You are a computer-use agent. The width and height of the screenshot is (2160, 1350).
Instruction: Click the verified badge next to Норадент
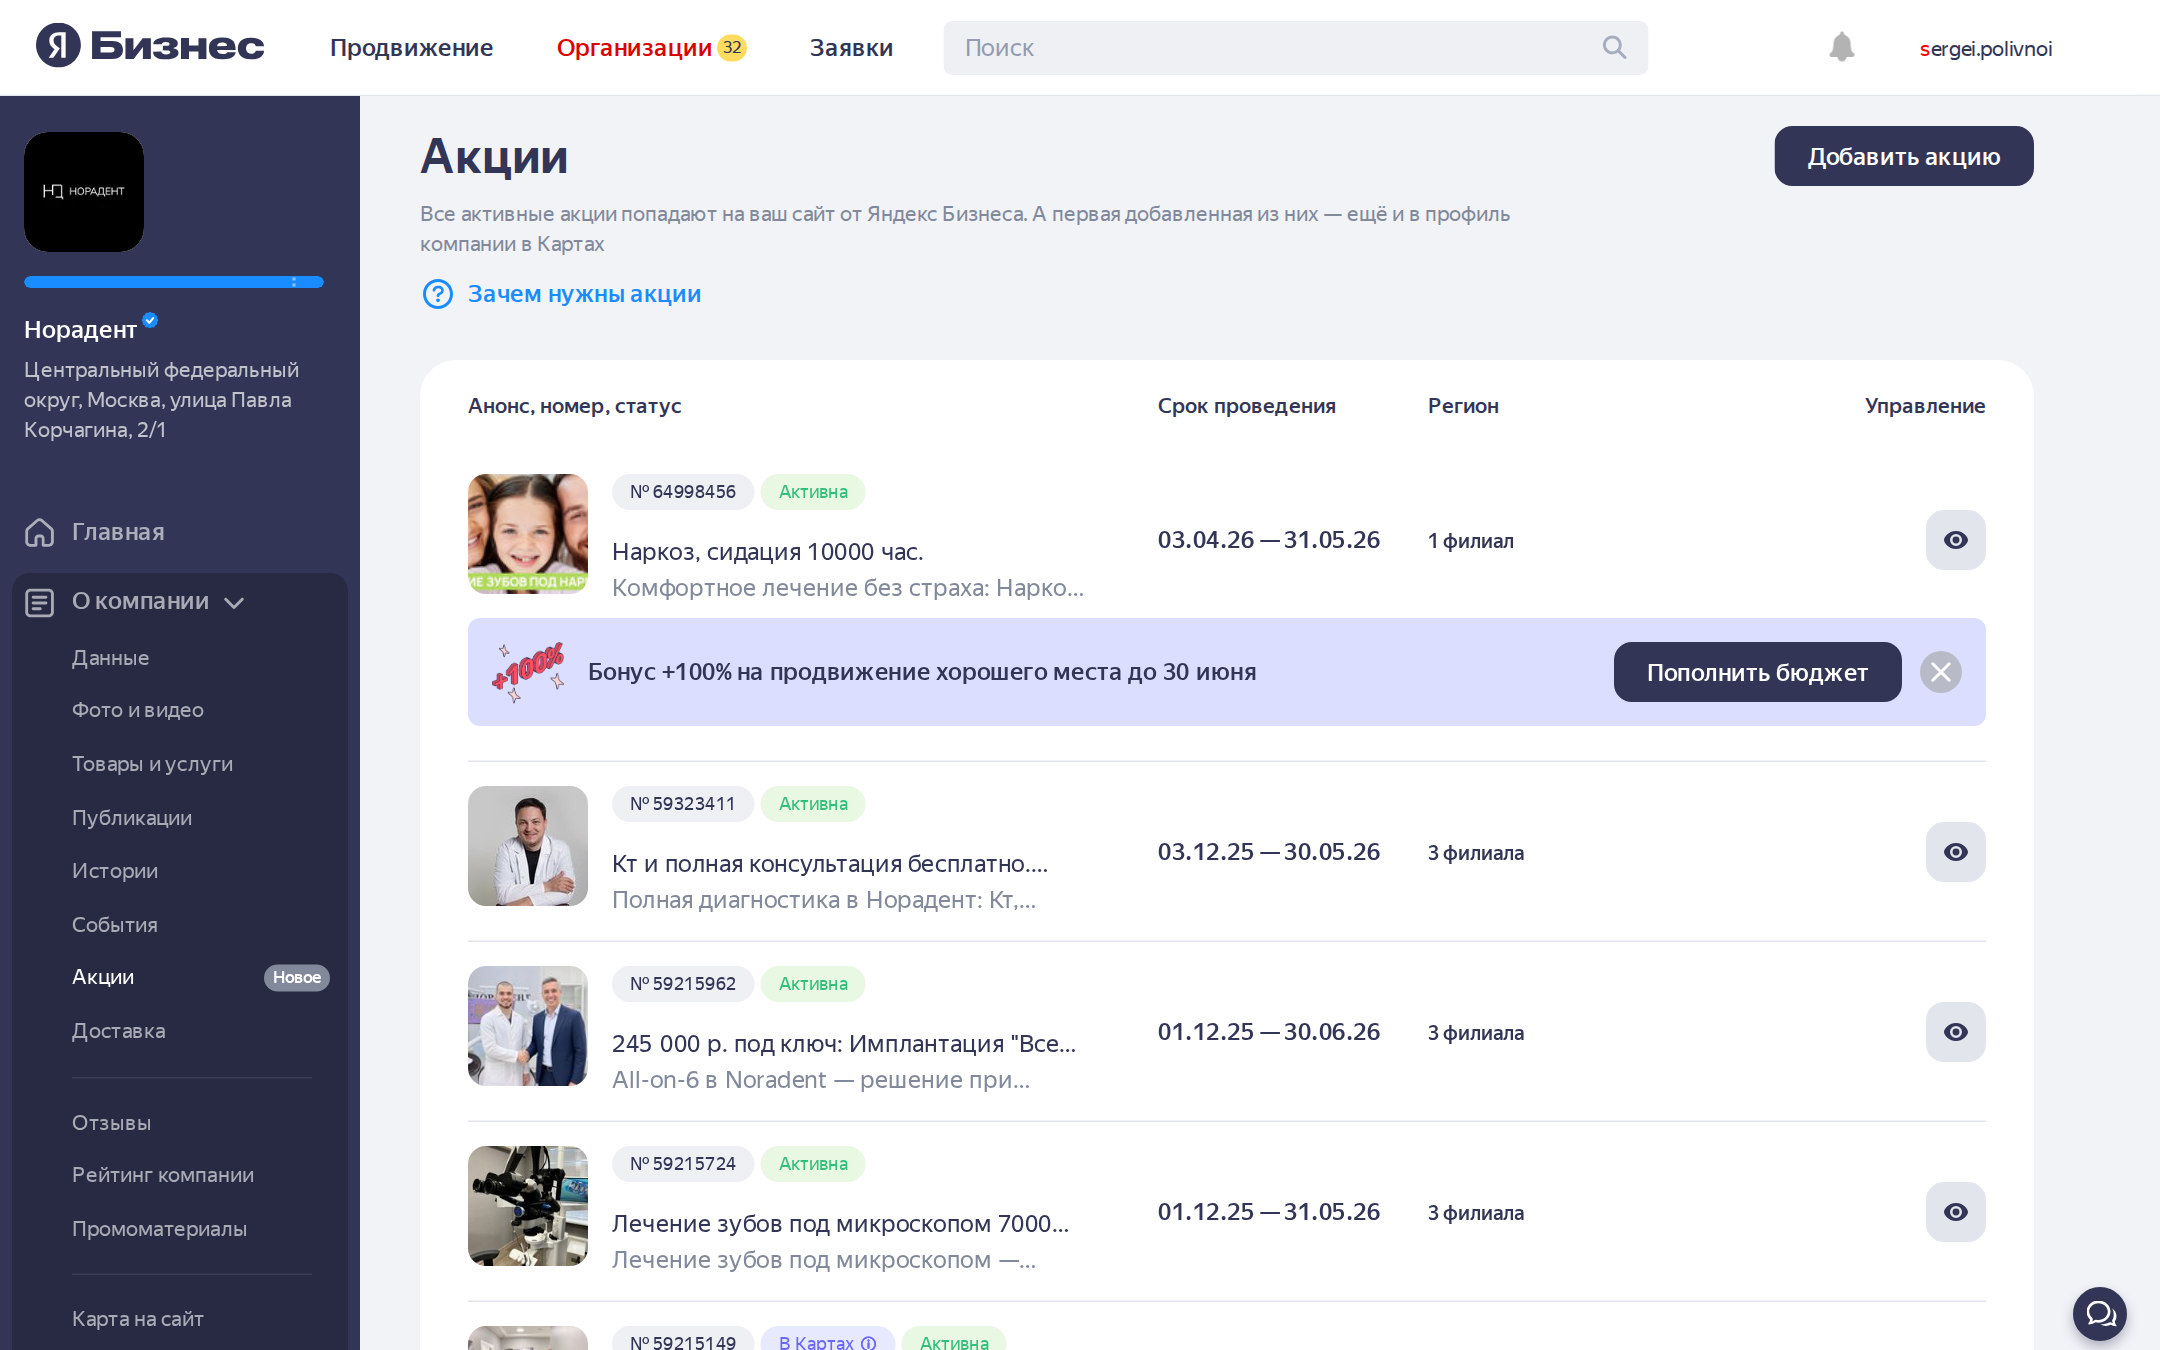150,320
